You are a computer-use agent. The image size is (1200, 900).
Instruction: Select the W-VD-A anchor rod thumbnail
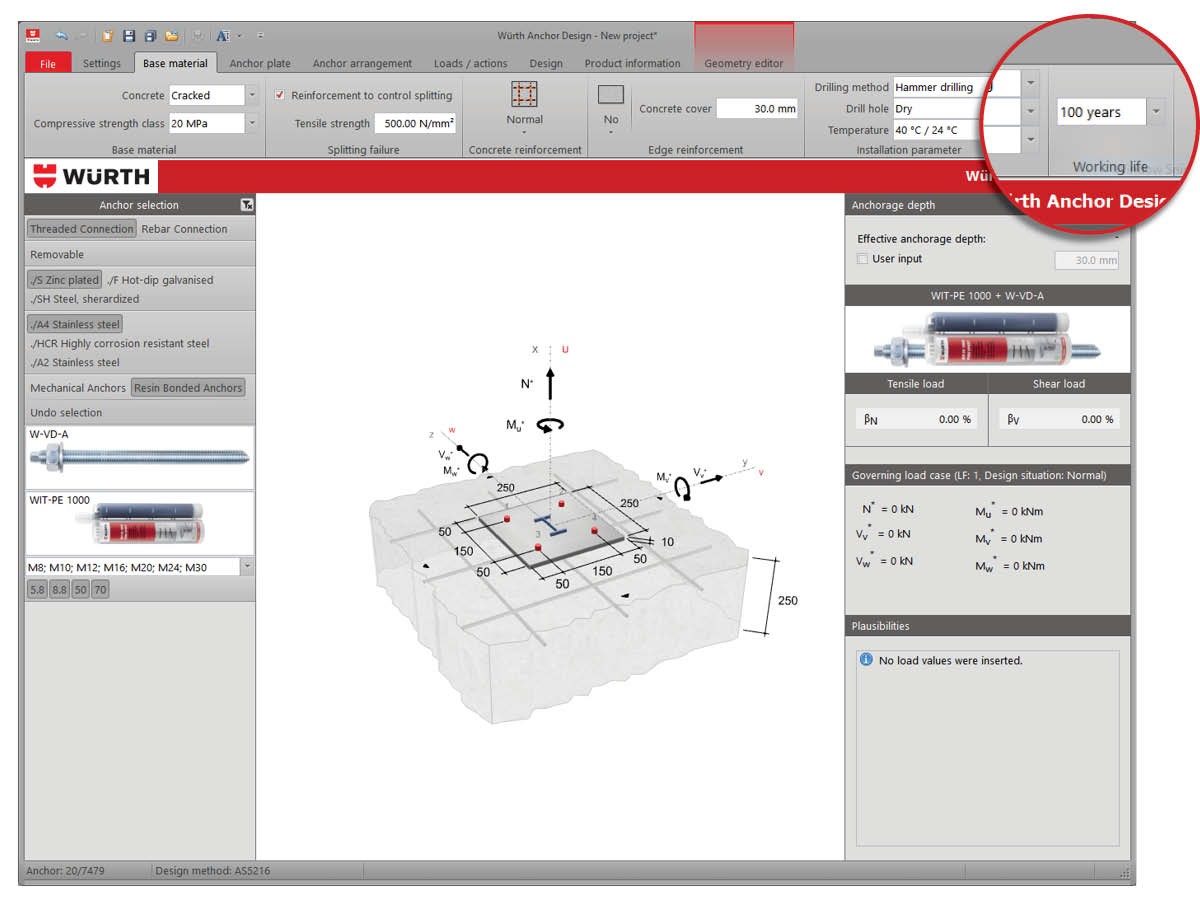coord(140,457)
